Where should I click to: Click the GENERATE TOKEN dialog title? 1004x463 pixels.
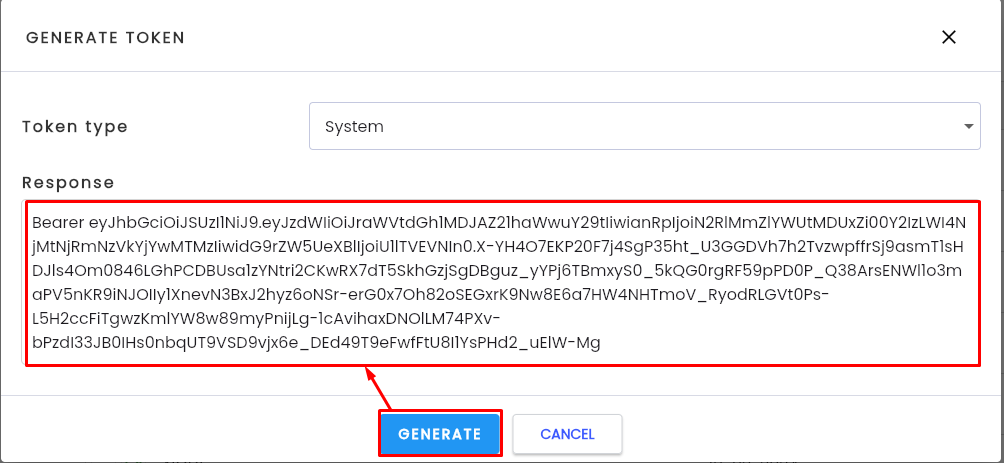pyautogui.click(x=105, y=38)
